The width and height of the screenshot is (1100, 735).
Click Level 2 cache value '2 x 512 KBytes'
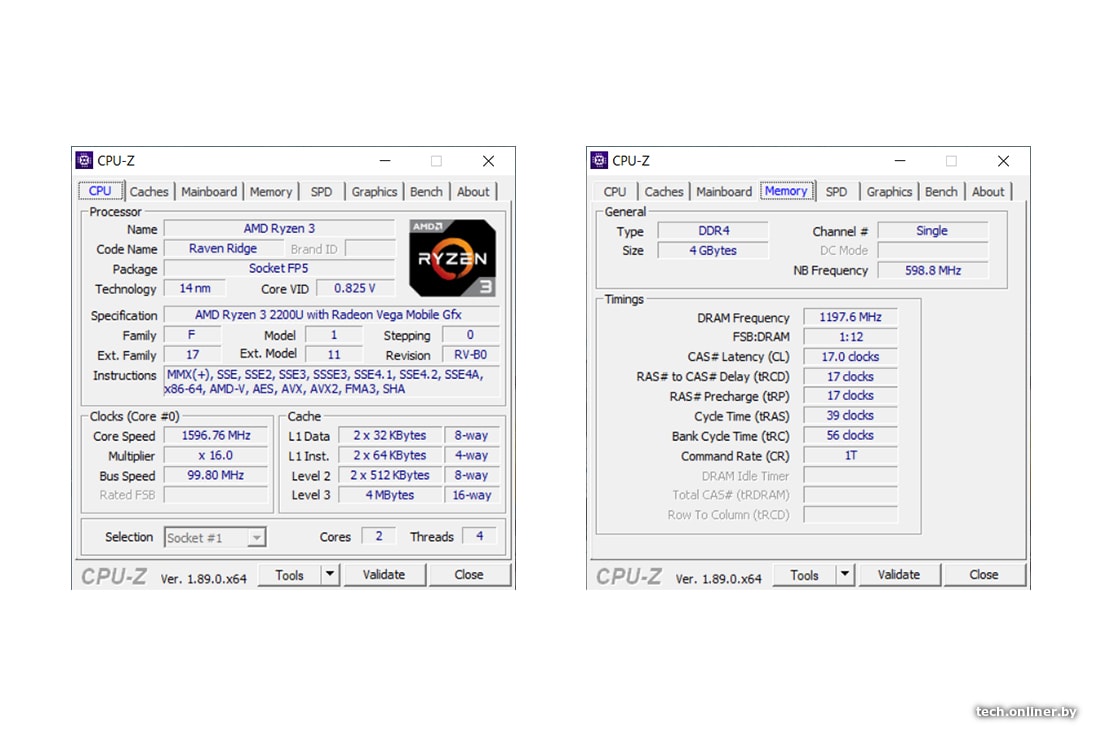pos(390,475)
